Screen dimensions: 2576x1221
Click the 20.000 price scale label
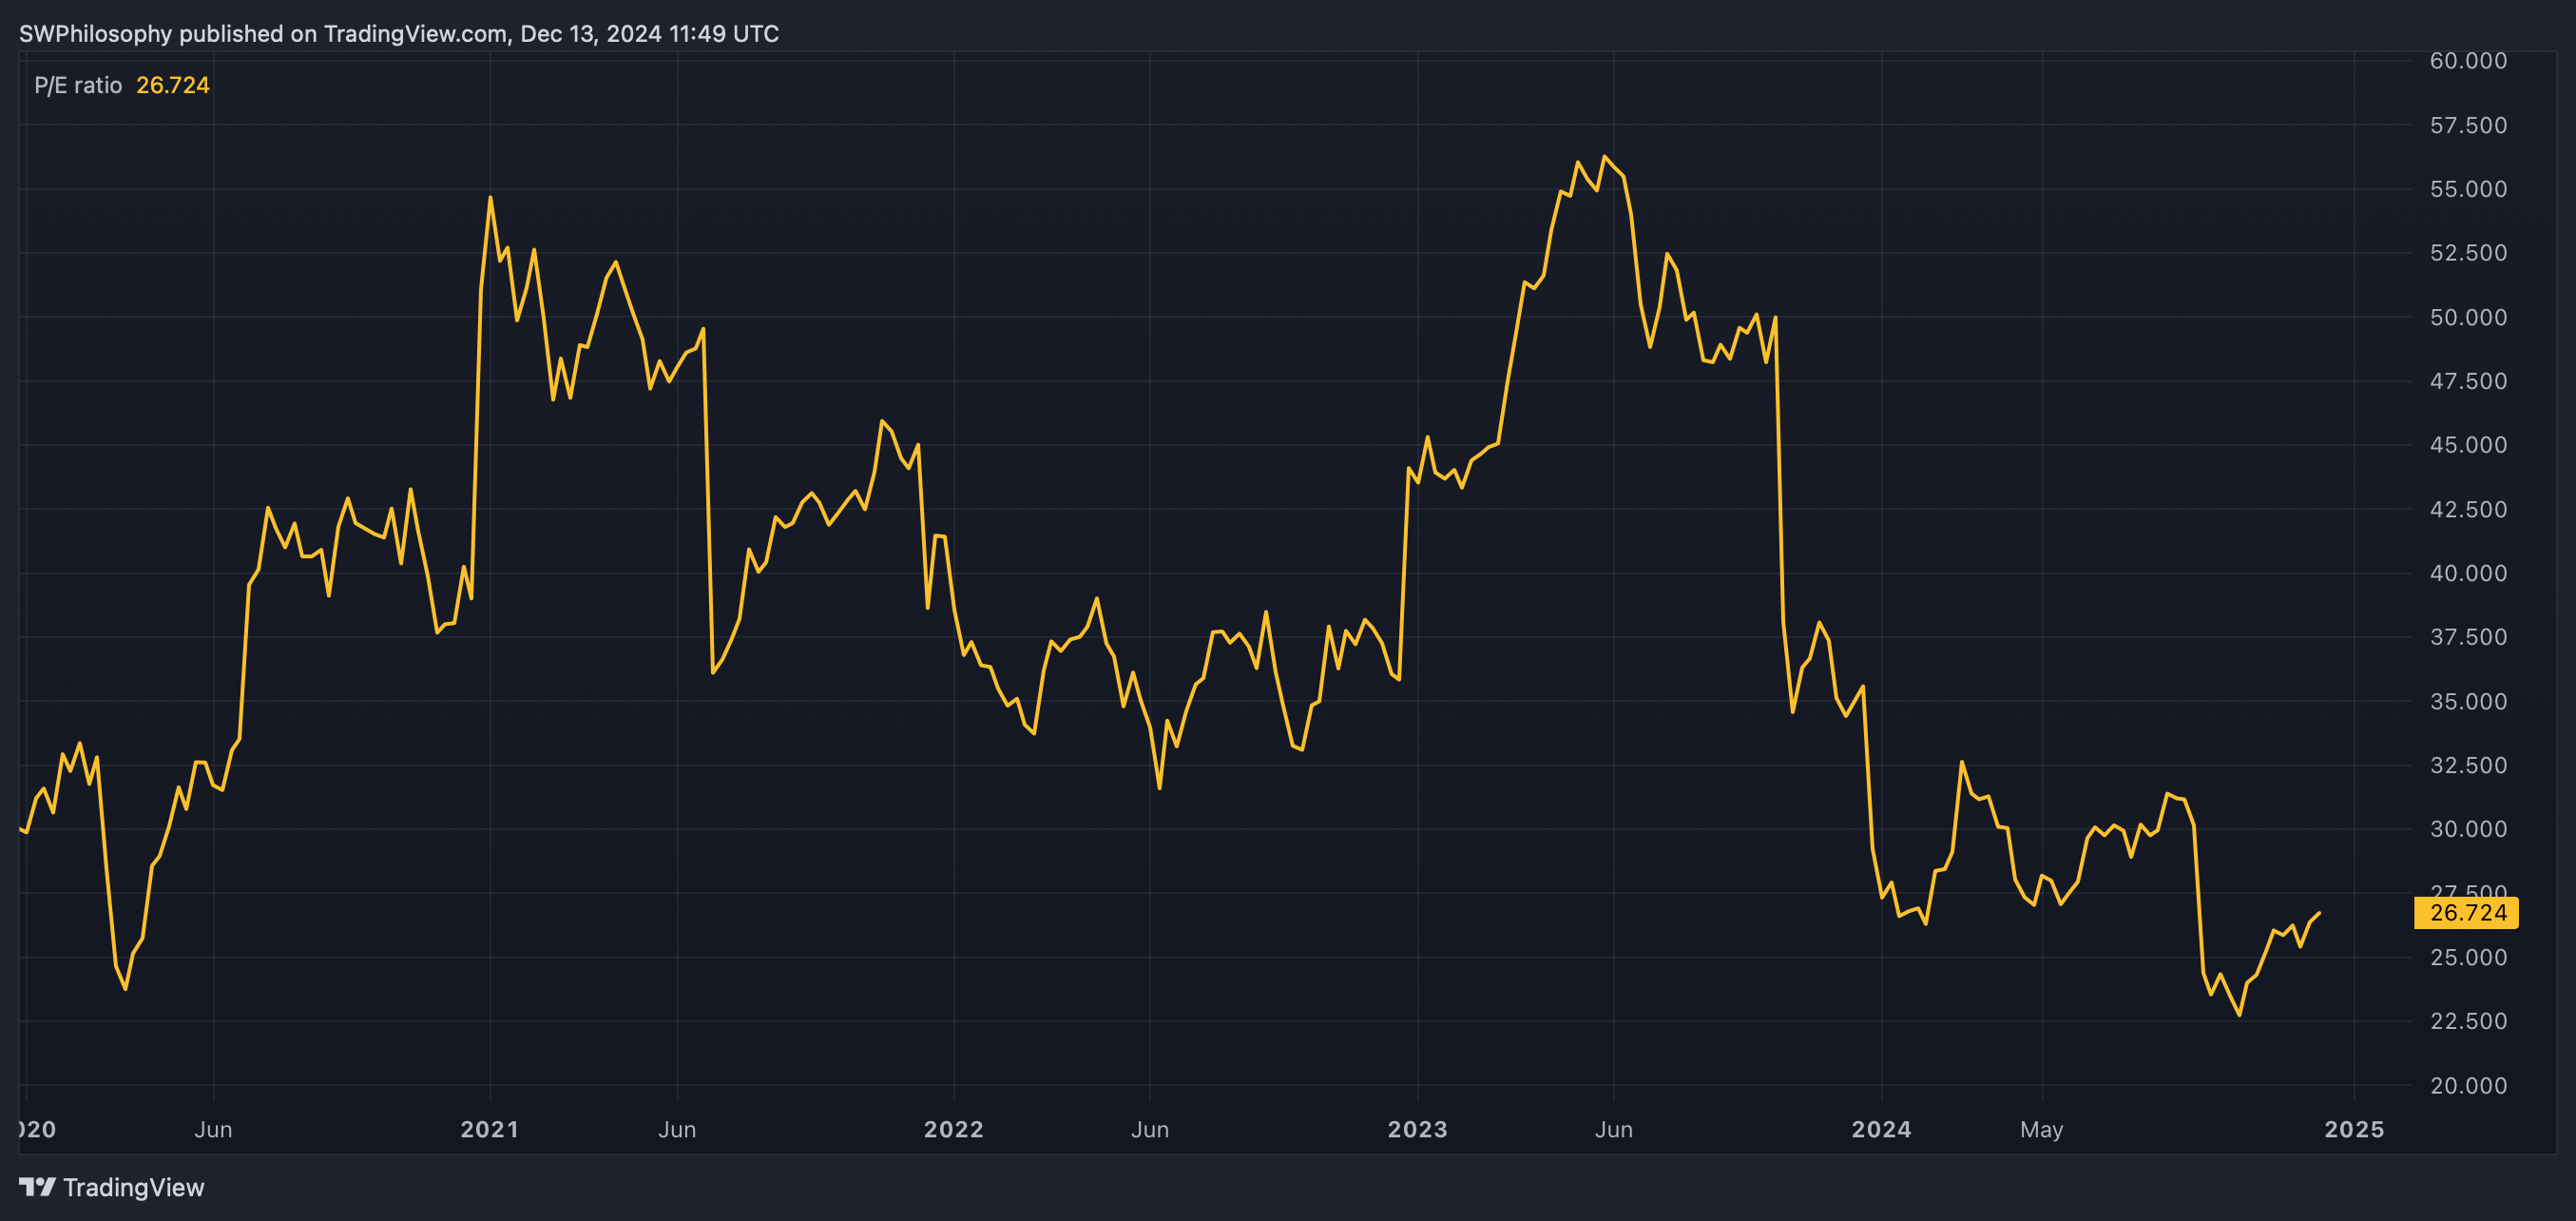(2468, 1085)
